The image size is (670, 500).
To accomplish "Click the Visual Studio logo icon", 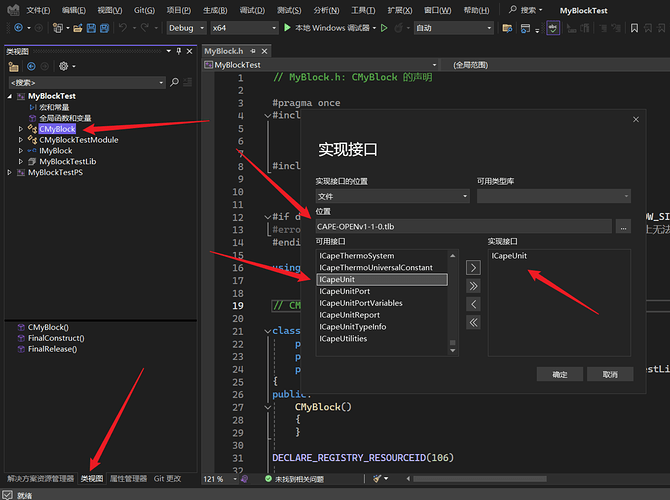I will click(x=13, y=10).
